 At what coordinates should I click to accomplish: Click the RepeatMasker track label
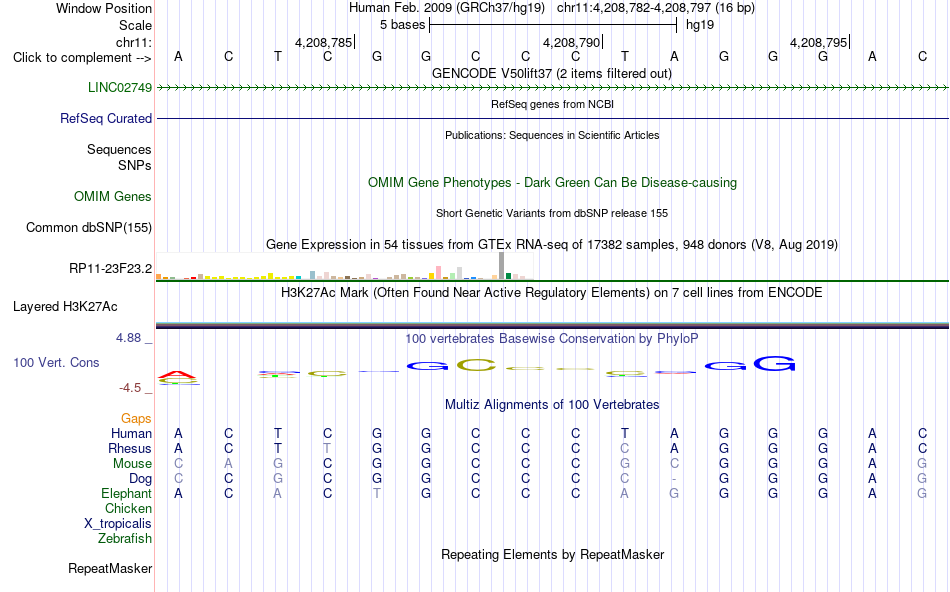pos(110,568)
